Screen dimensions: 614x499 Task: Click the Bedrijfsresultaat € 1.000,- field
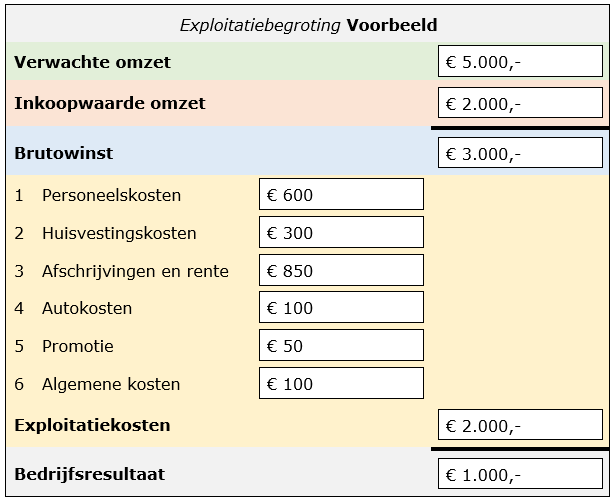point(520,475)
